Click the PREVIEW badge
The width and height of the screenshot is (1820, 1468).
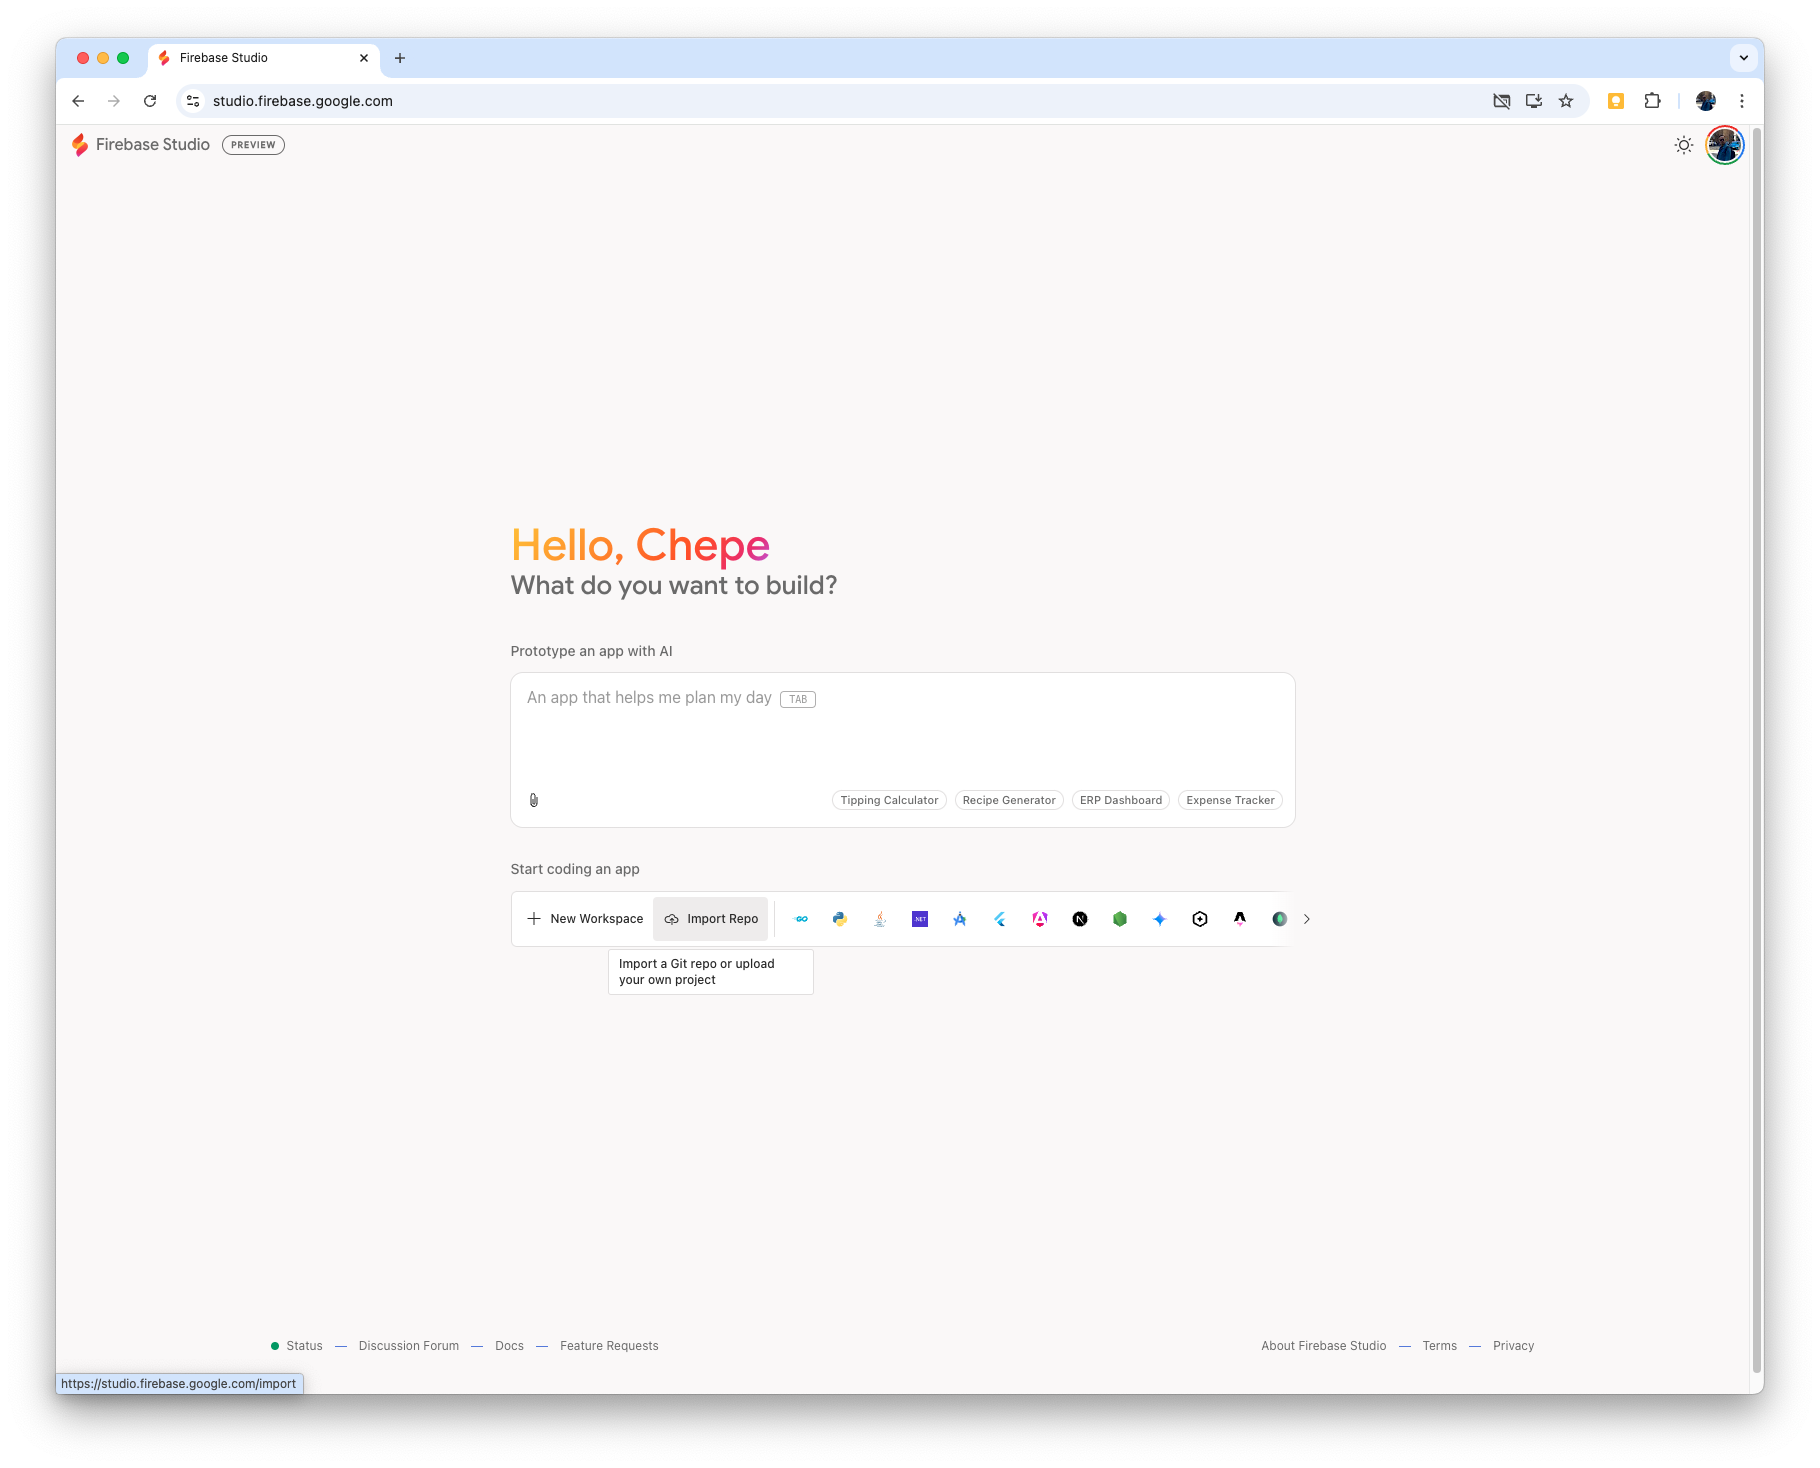coord(253,145)
